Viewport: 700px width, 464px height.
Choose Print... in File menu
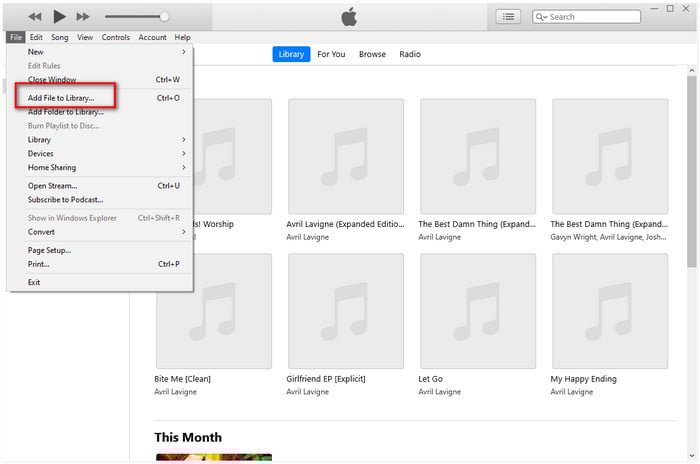tap(100, 264)
